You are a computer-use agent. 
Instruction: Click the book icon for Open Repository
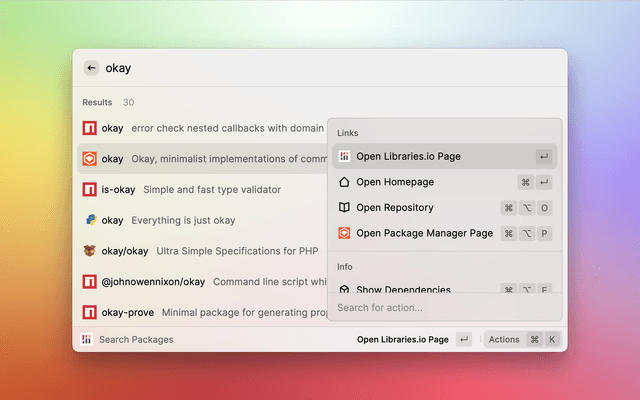tap(344, 208)
